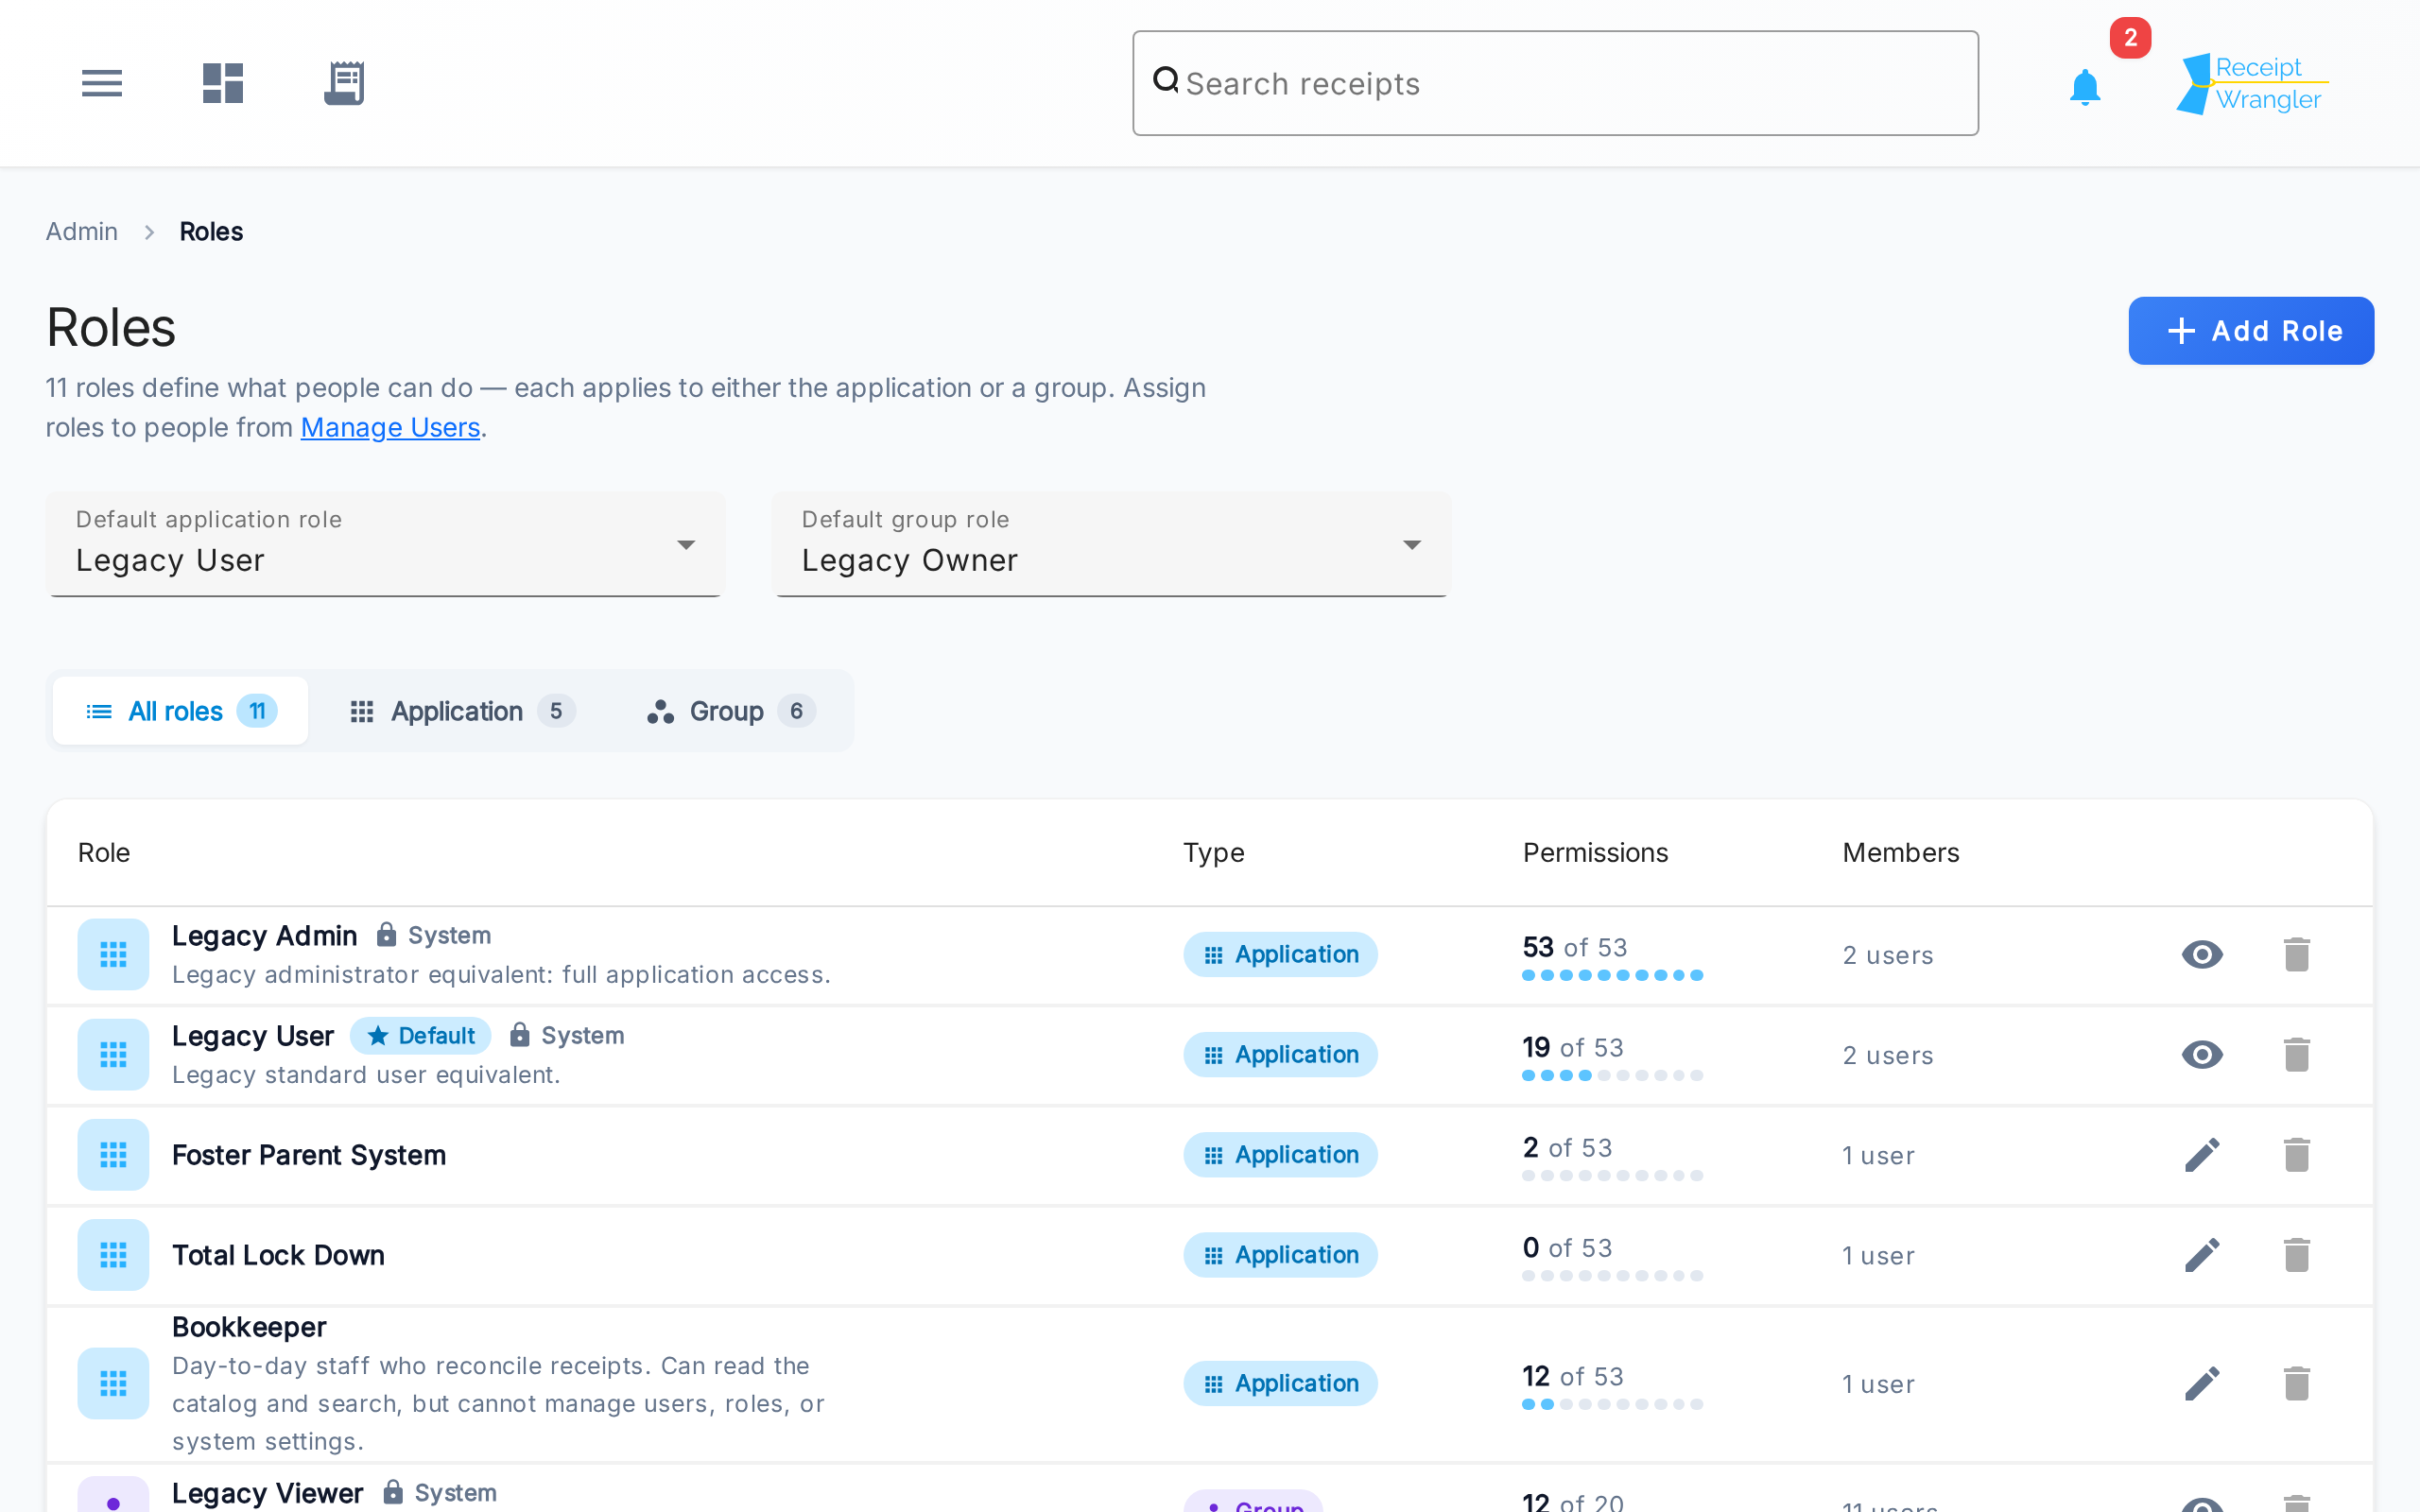Click the Application type chip for Legacy User
Viewport: 2420px width, 1512px height.
click(1280, 1054)
